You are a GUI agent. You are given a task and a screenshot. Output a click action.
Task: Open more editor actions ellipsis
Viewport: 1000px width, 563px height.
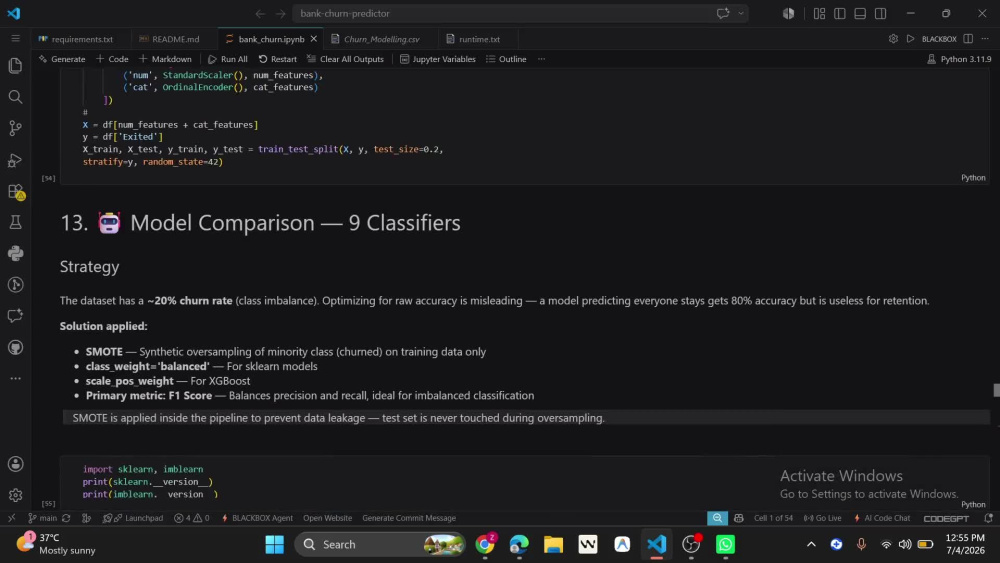pyautogui.click(x=985, y=39)
